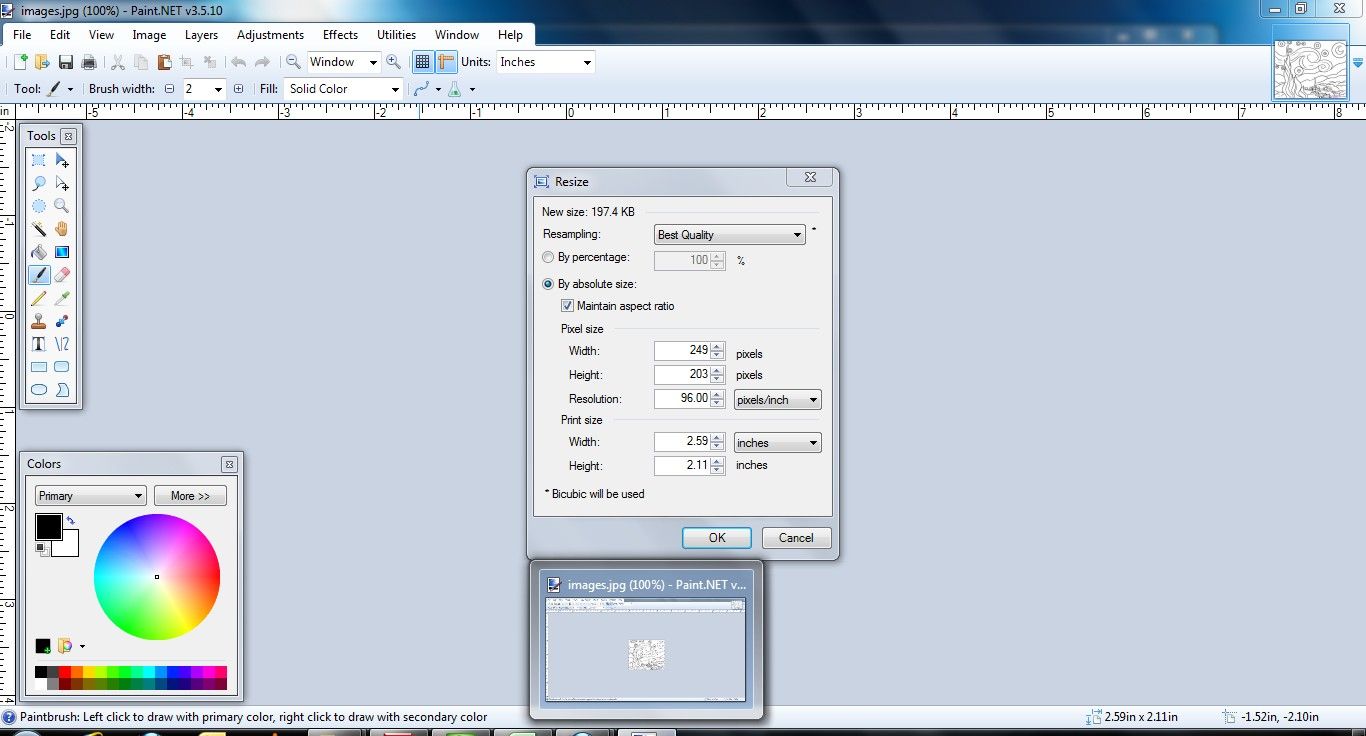
Task: Uncheck Maintain aspect ratio
Action: point(567,306)
